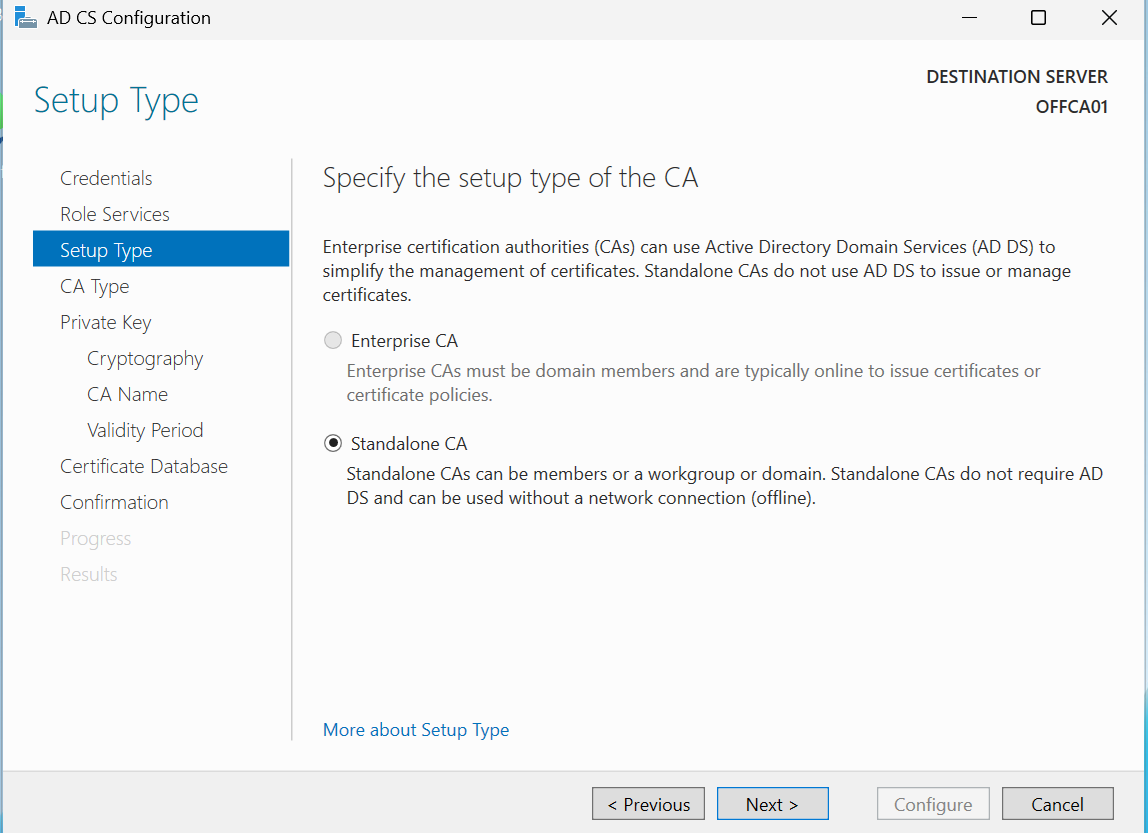Jump to the CA Type step
The height and width of the screenshot is (833, 1148).
click(x=95, y=286)
